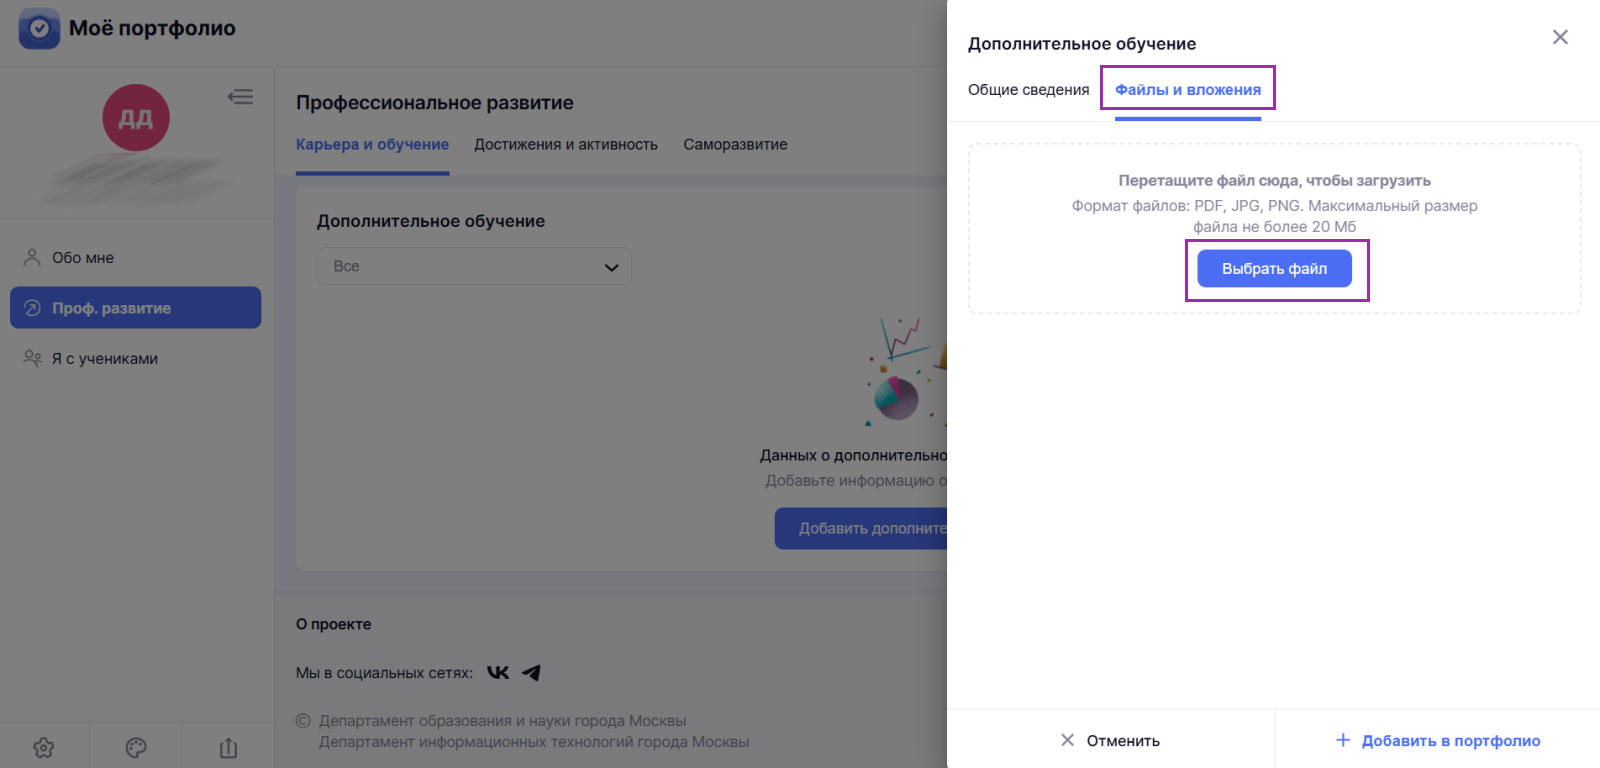Collapse the sidebar with the menu icon
Viewport: 1600px width, 768px height.
pos(240,97)
